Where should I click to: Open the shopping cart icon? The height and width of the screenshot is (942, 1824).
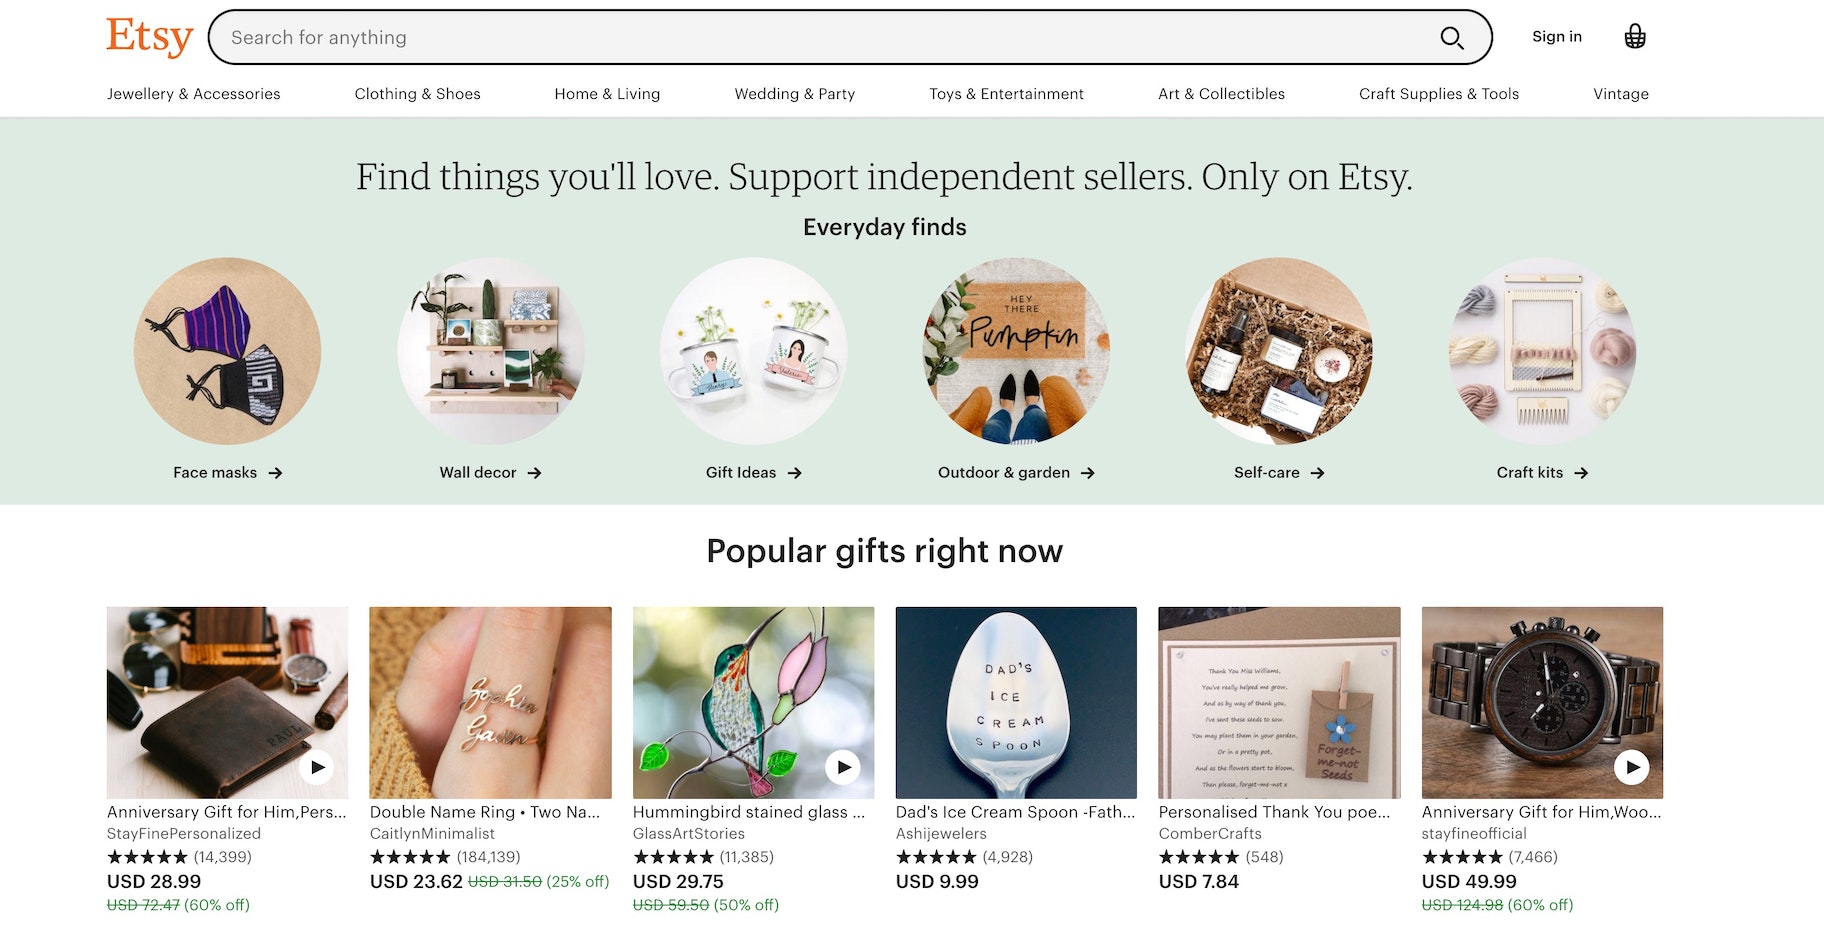click(x=1634, y=37)
